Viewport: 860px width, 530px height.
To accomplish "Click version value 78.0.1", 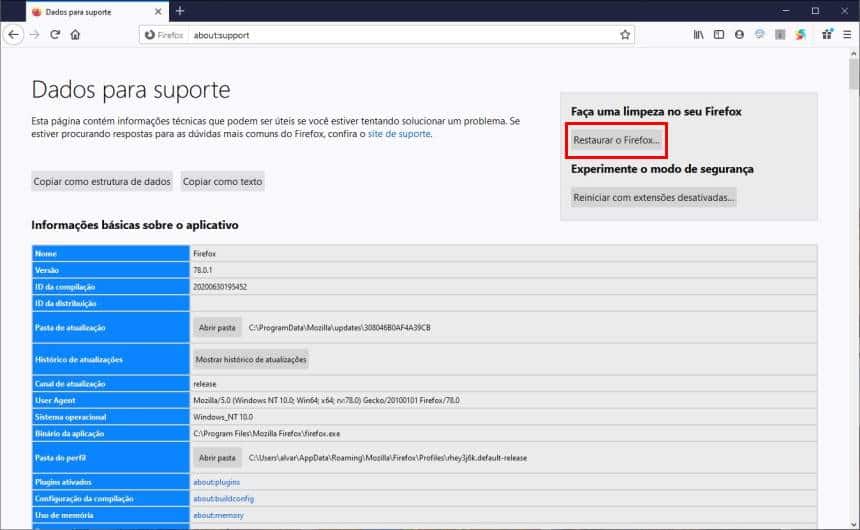I will point(202,270).
